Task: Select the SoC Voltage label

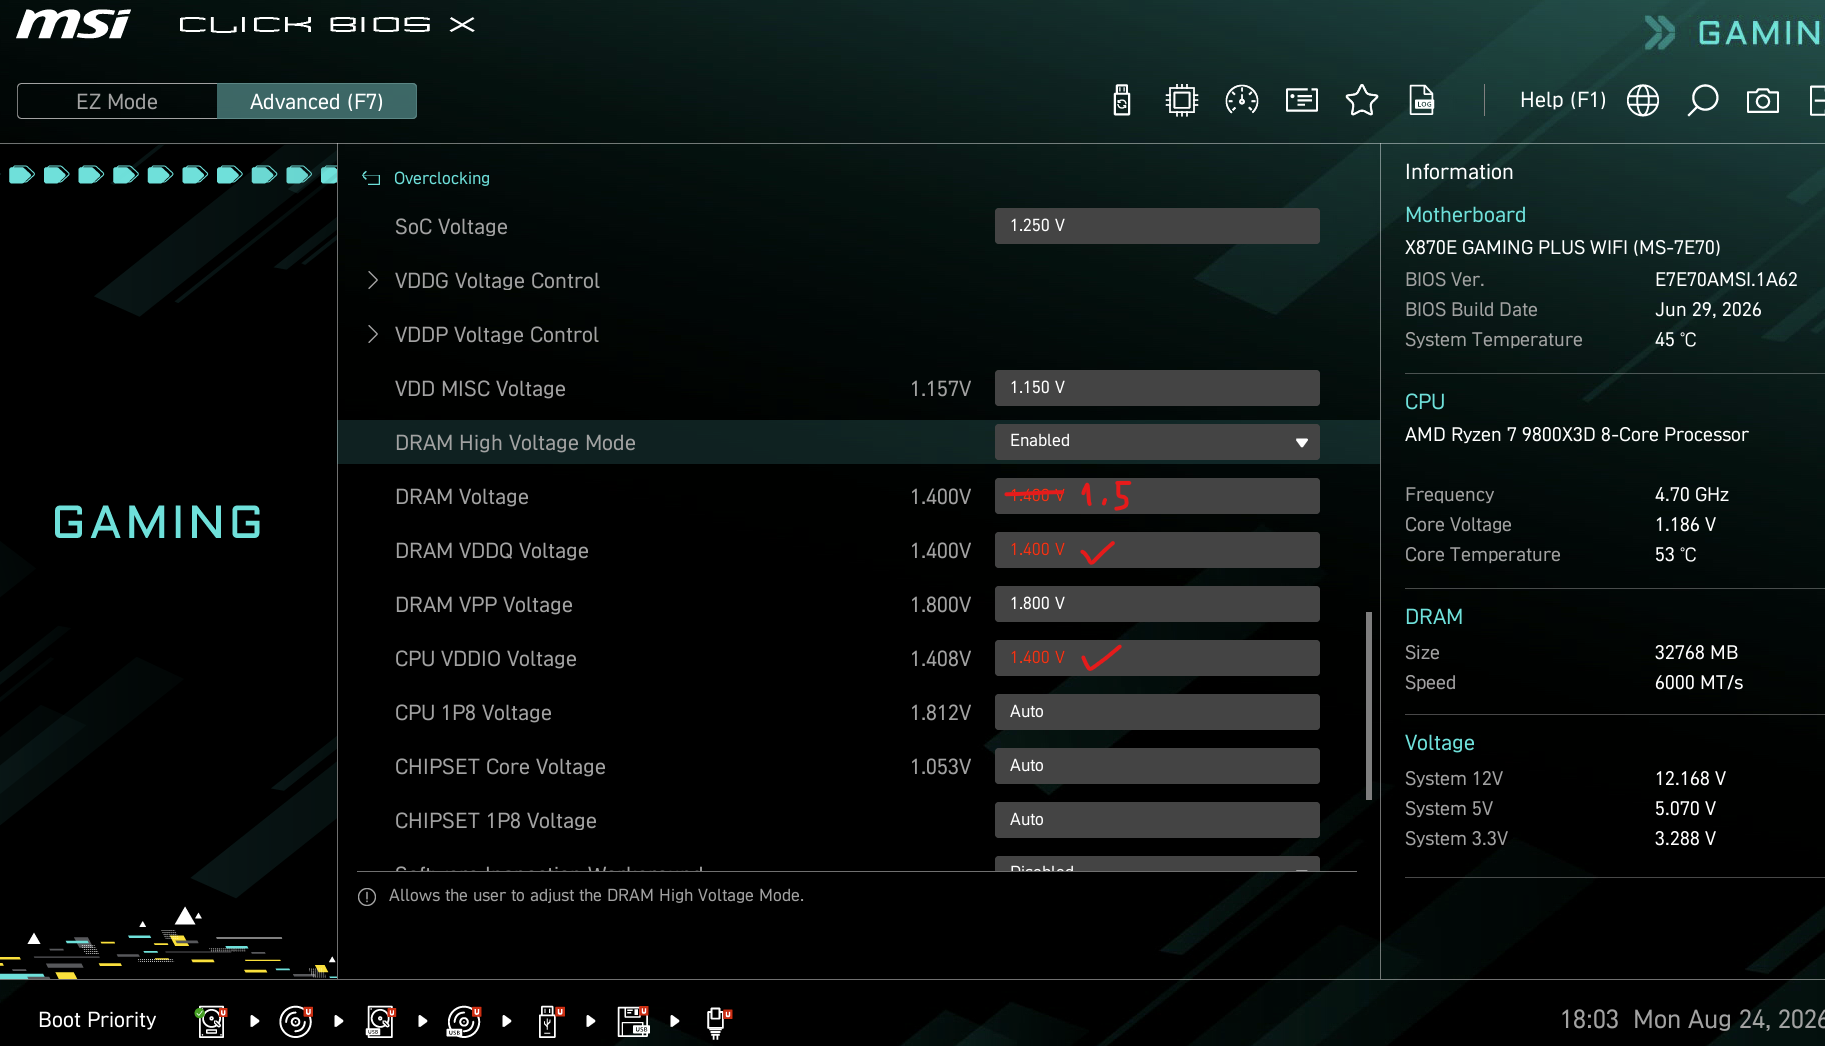Action: 451,227
